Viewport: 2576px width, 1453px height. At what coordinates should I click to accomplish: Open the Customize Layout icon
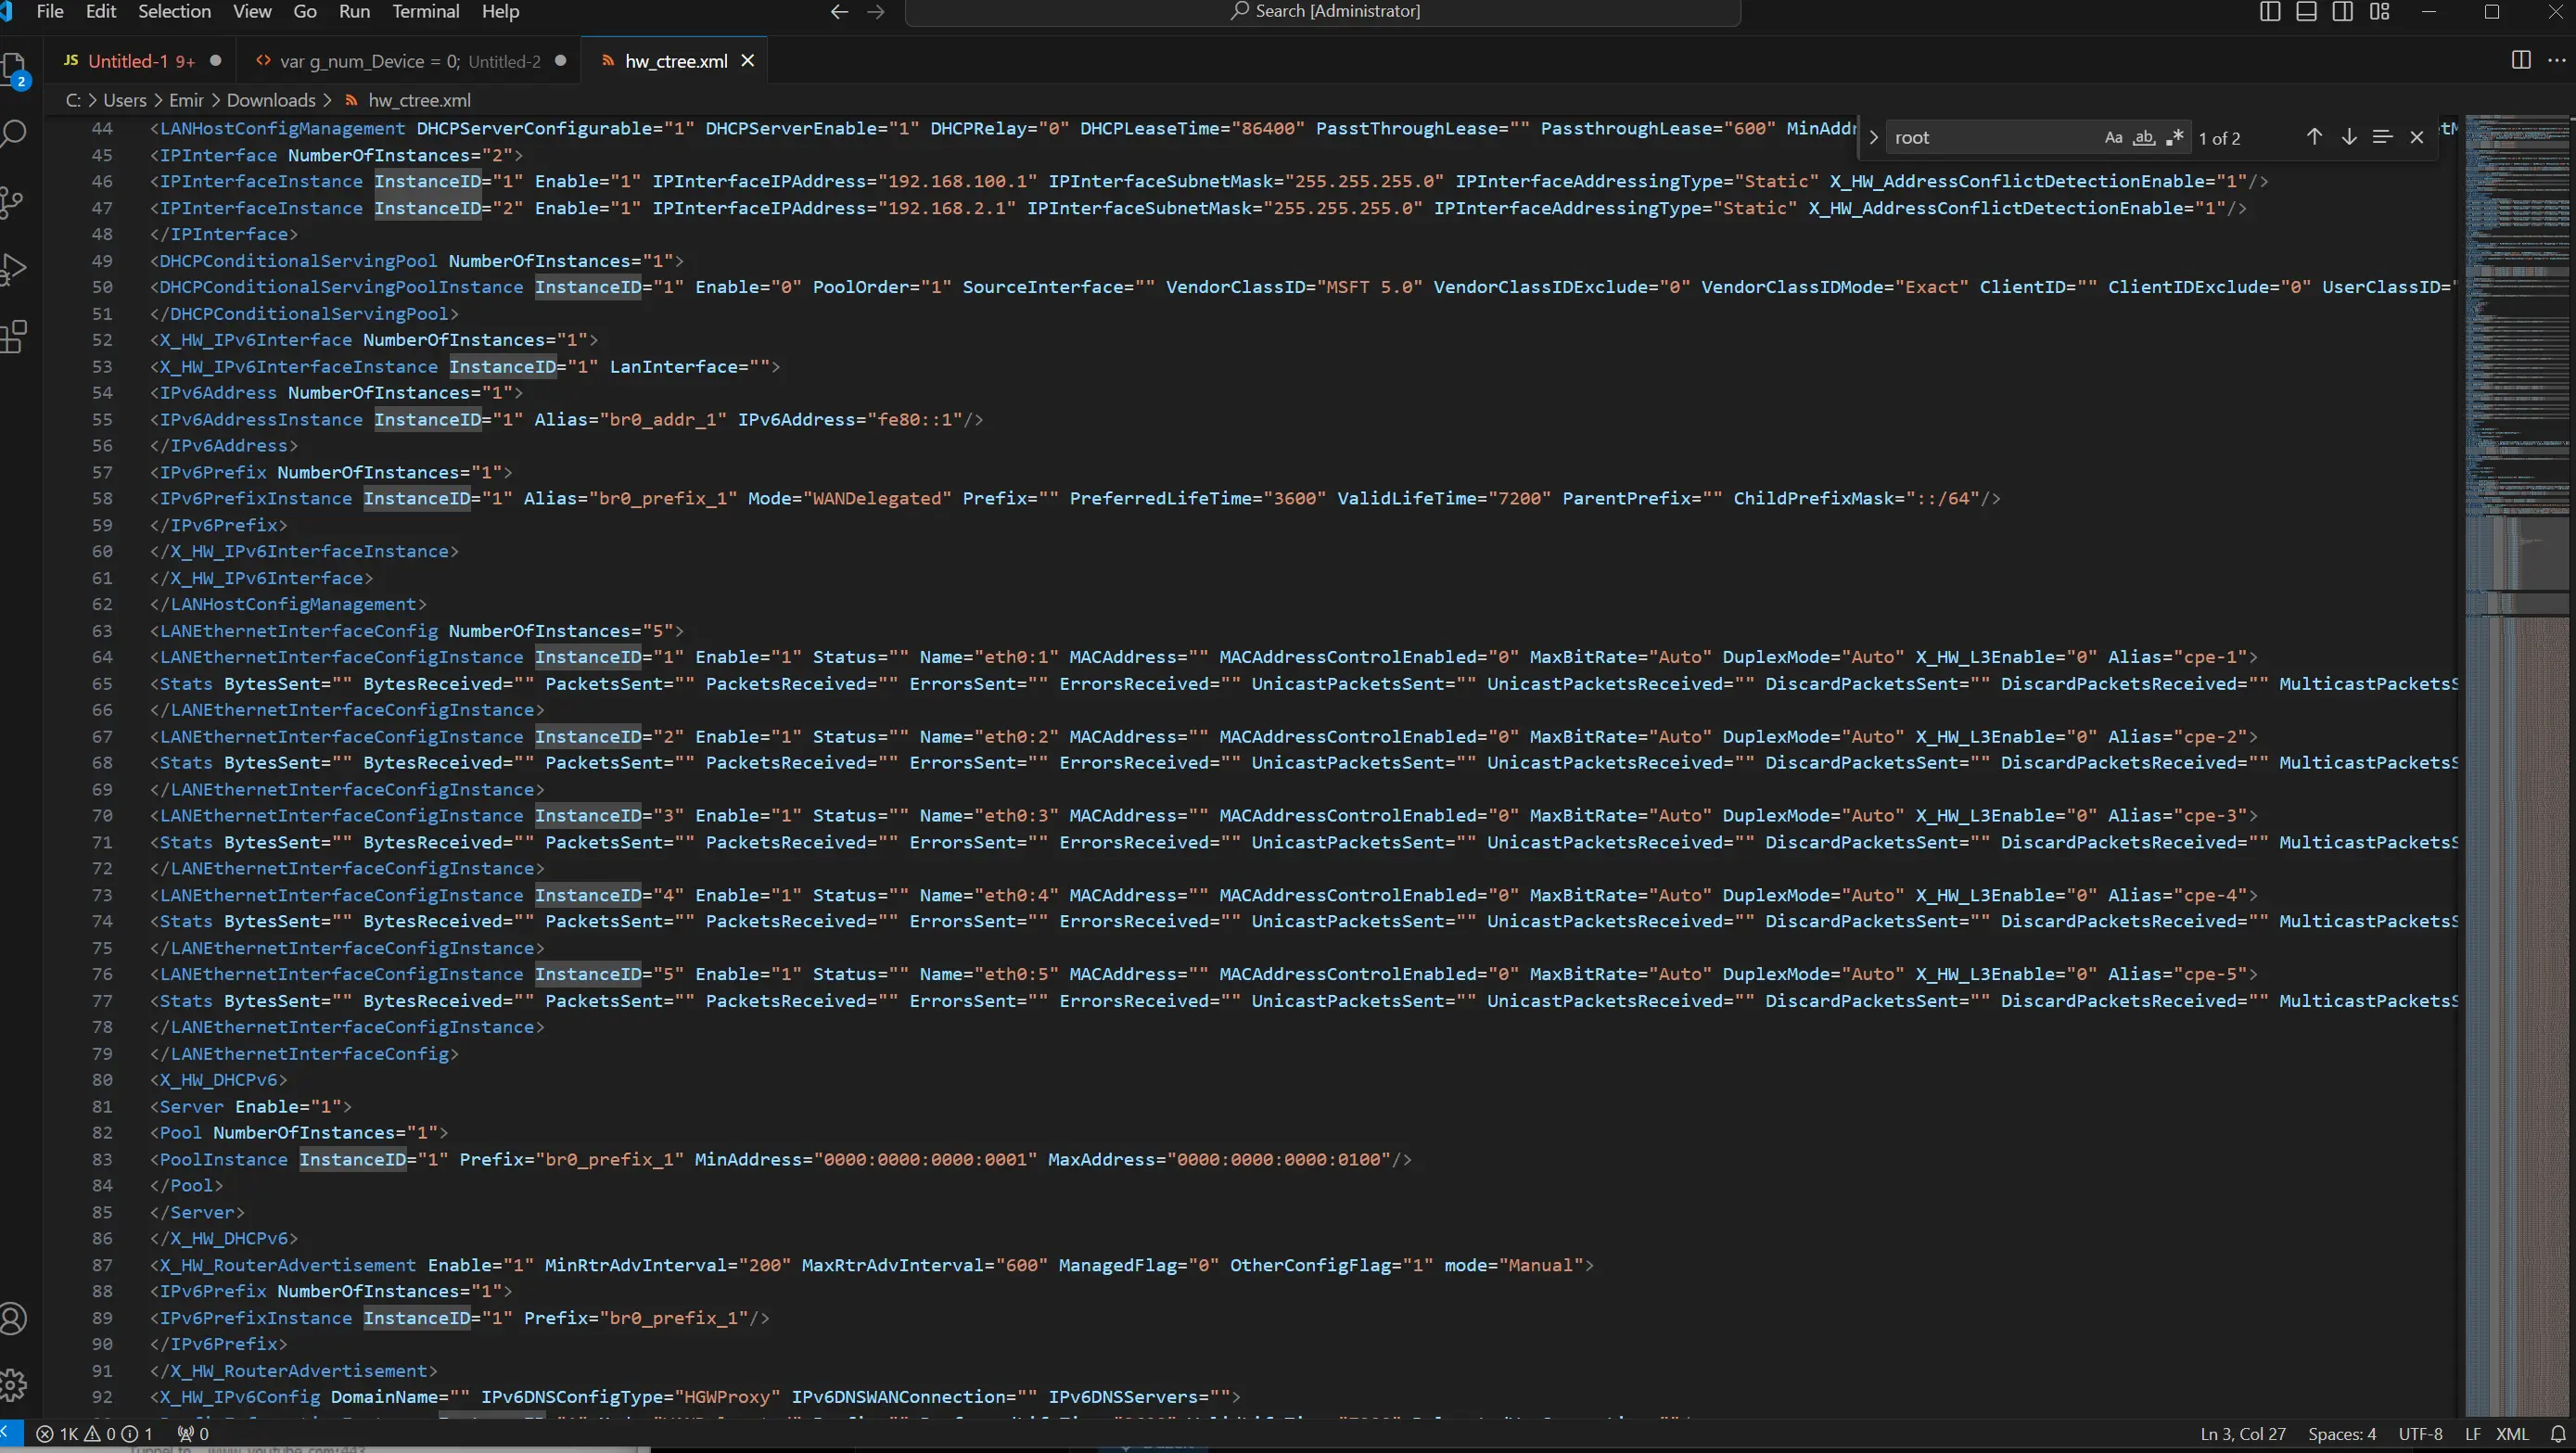(2380, 12)
